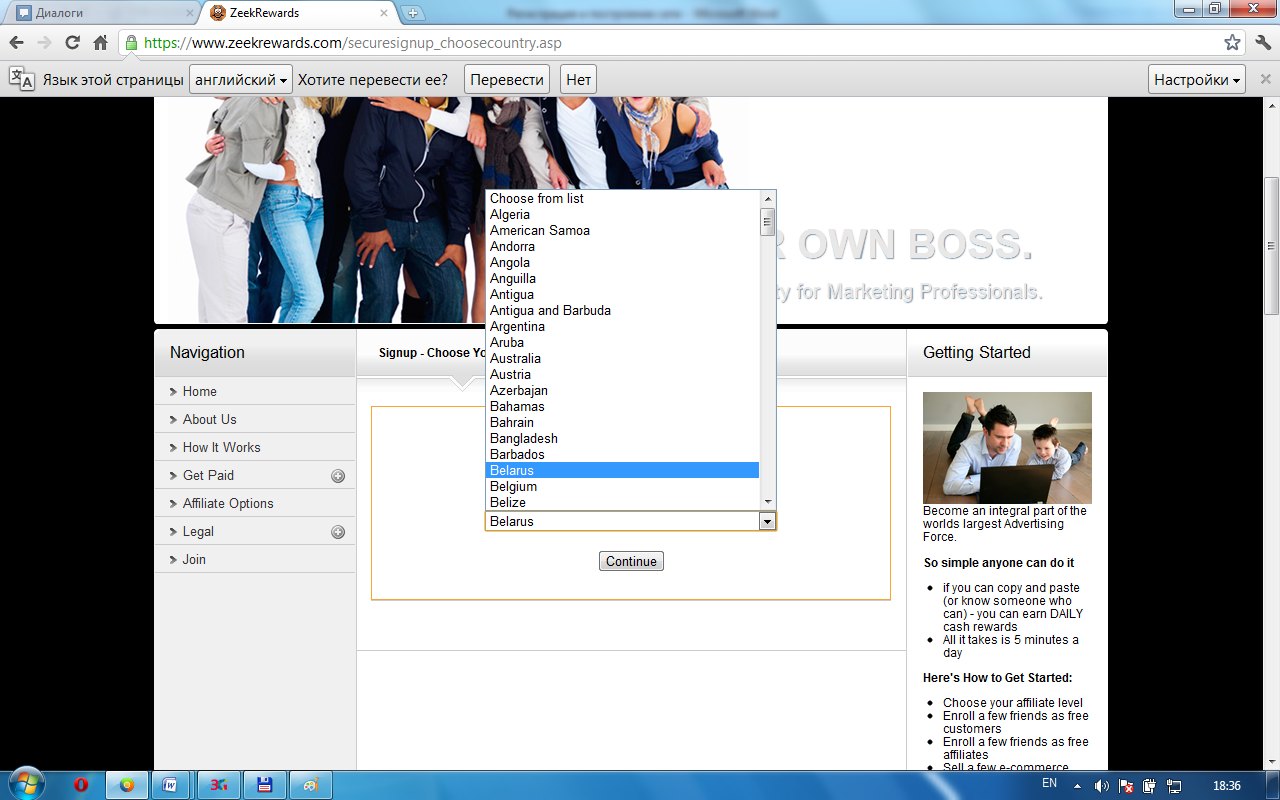Select Angola from the country list
The width and height of the screenshot is (1280, 800).
tap(622, 262)
